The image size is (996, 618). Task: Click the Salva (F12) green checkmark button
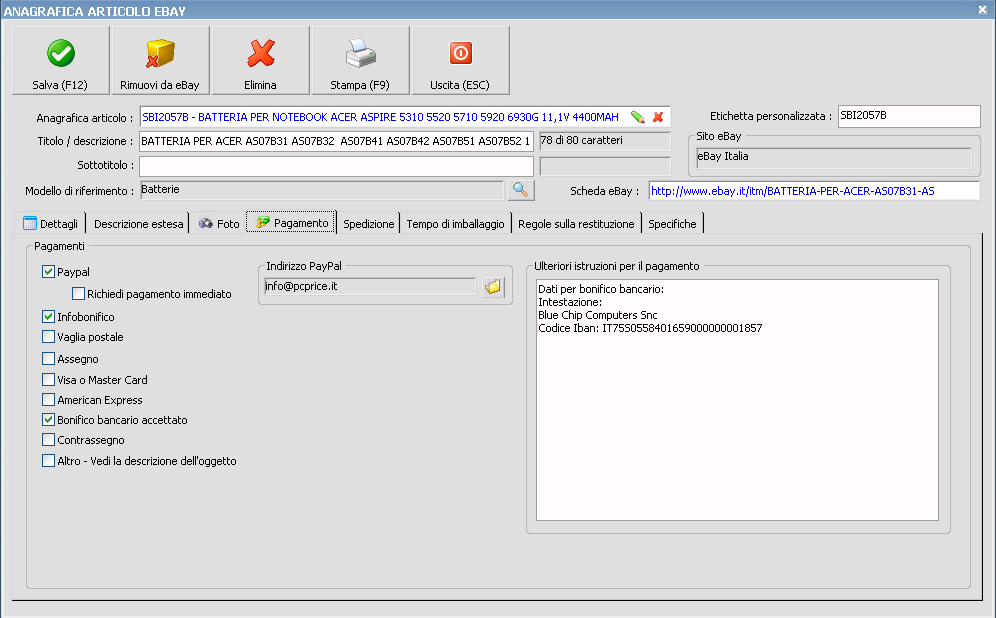[x=60, y=60]
